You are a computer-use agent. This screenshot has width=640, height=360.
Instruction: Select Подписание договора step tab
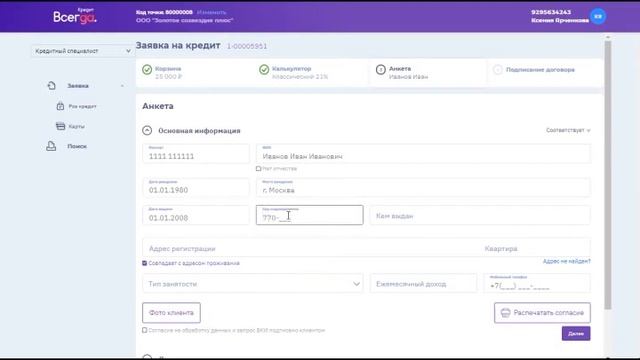tap(545, 73)
